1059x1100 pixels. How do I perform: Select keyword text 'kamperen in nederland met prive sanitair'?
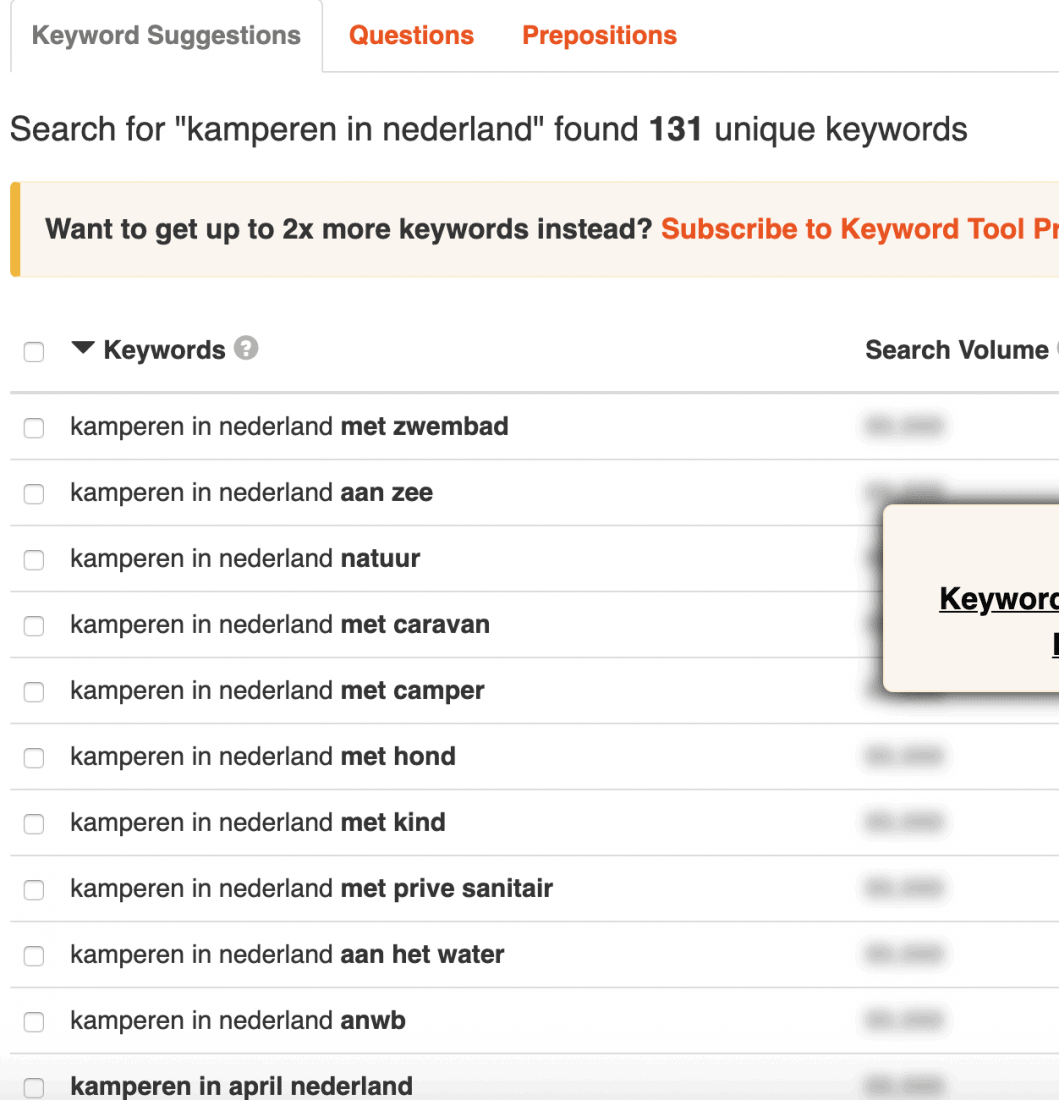(311, 888)
